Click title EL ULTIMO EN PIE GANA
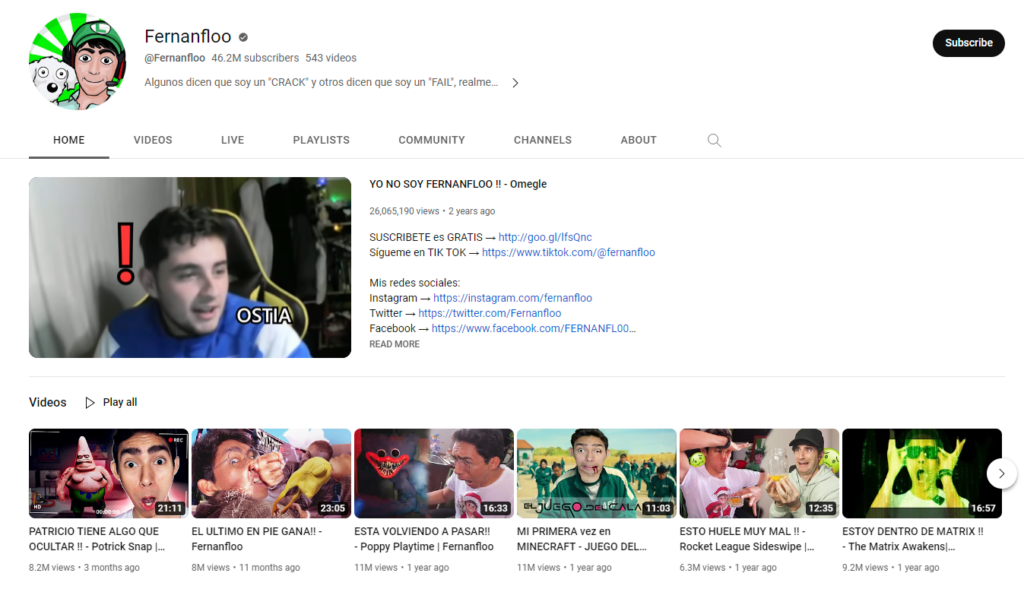Image resolution: width=1024 pixels, height=589 pixels. tap(257, 539)
